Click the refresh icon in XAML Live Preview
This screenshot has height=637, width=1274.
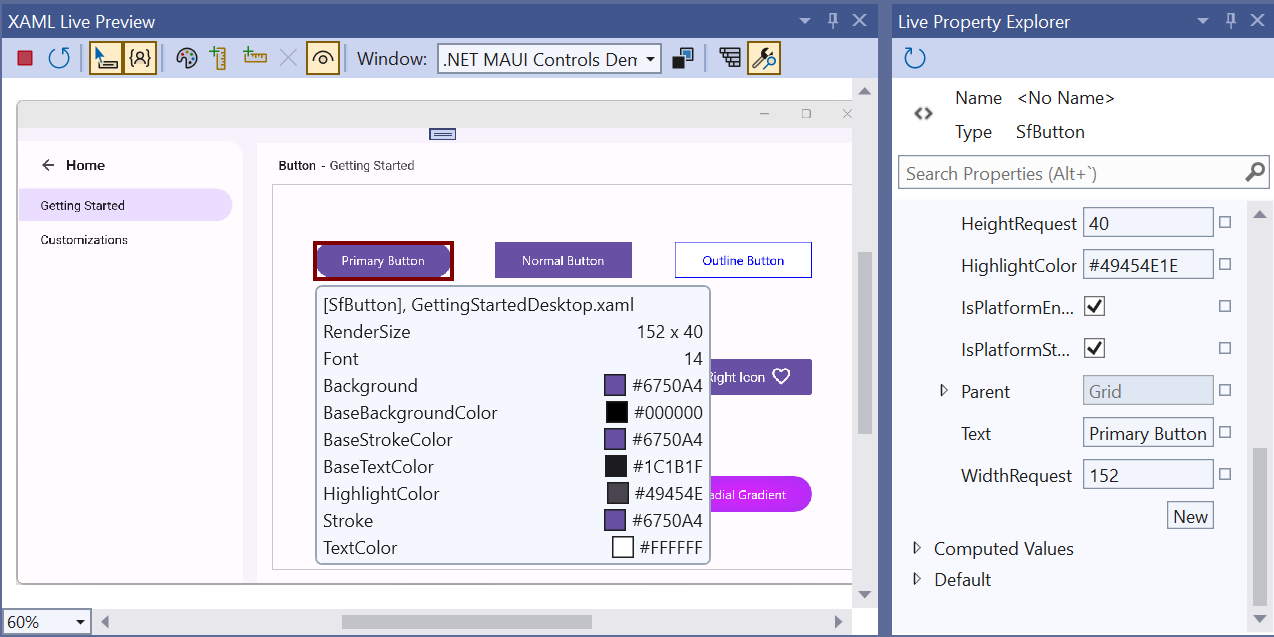(59, 59)
